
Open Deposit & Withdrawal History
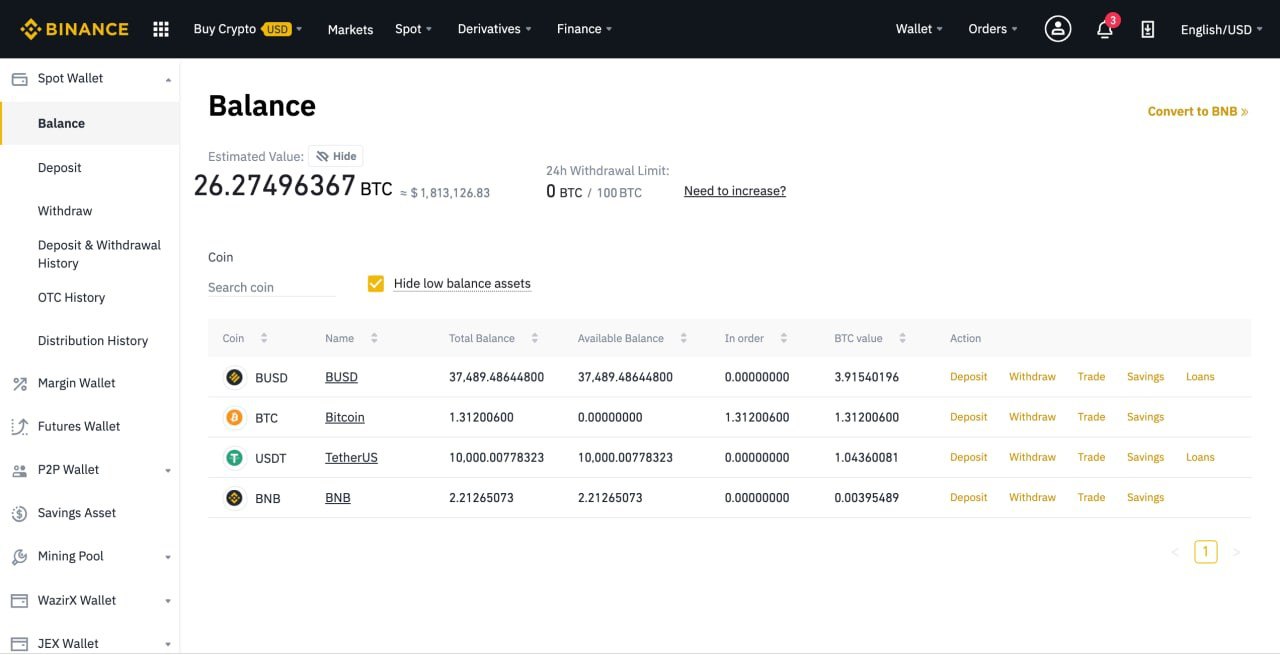click(99, 254)
